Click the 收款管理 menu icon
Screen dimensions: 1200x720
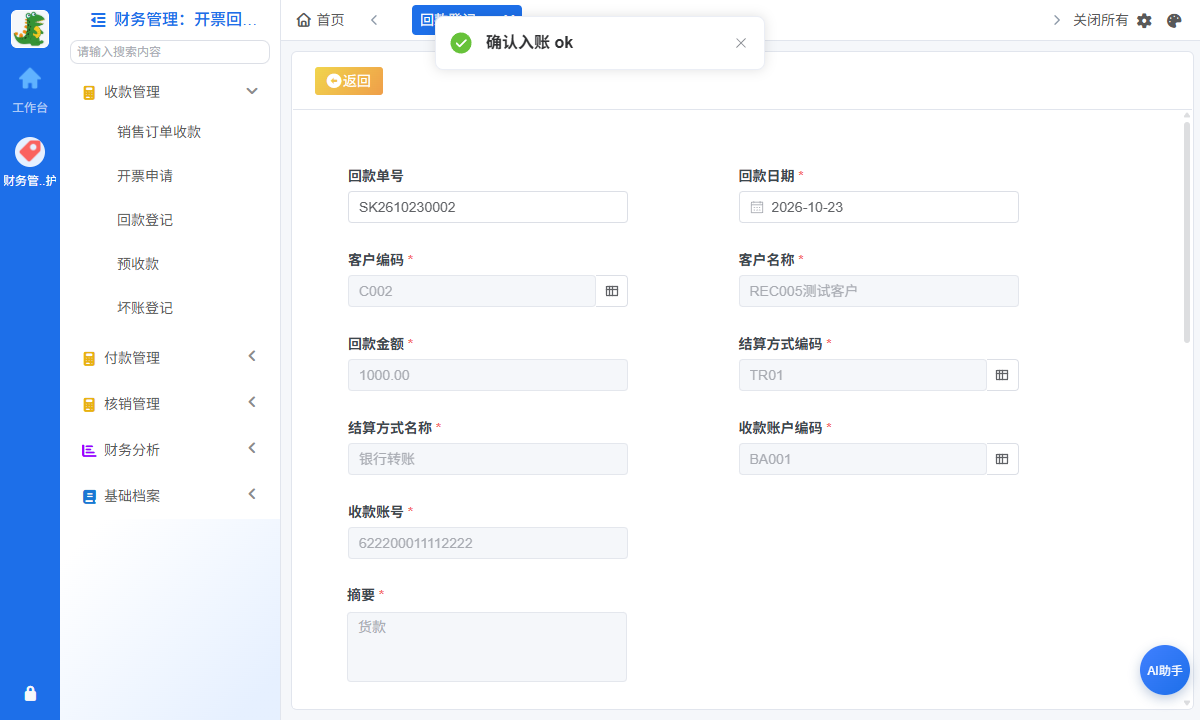pyautogui.click(x=89, y=92)
